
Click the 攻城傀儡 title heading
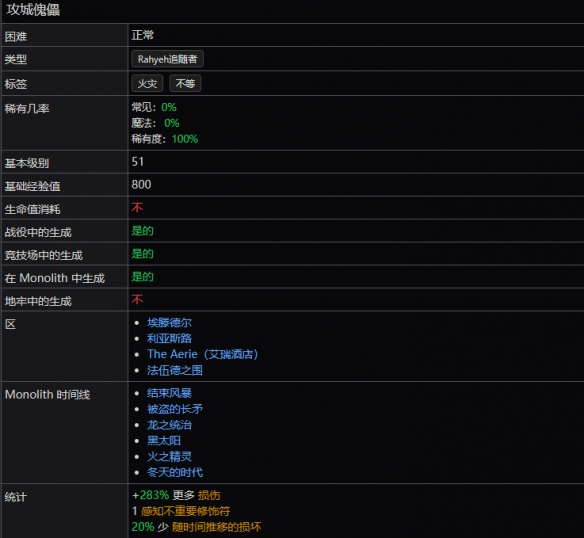click(x=33, y=10)
